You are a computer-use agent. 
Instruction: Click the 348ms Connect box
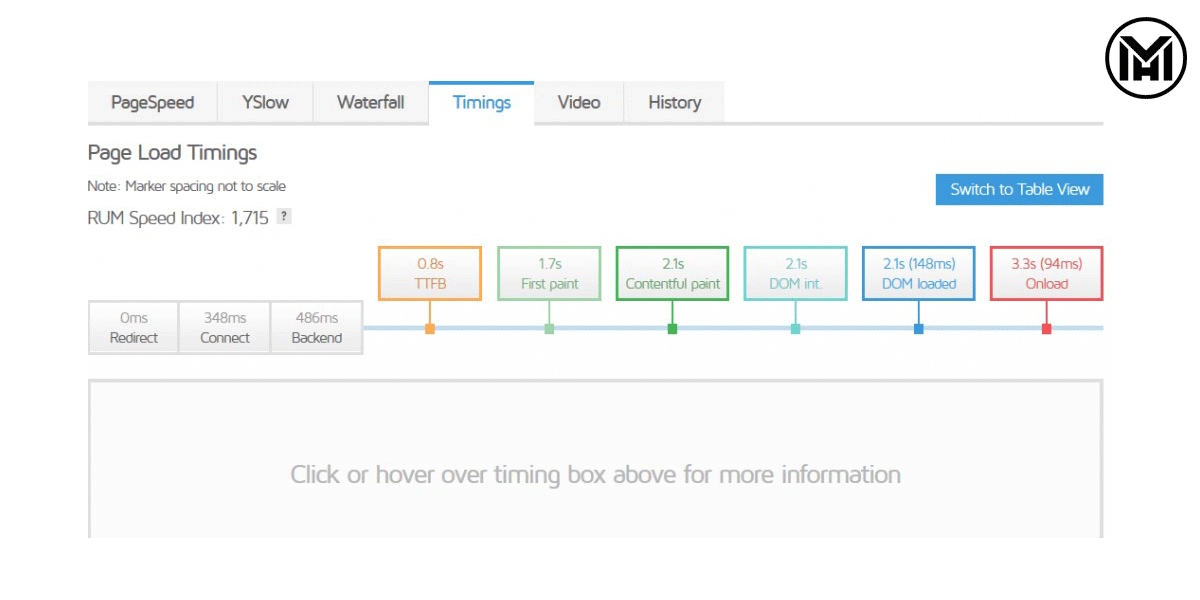225,328
